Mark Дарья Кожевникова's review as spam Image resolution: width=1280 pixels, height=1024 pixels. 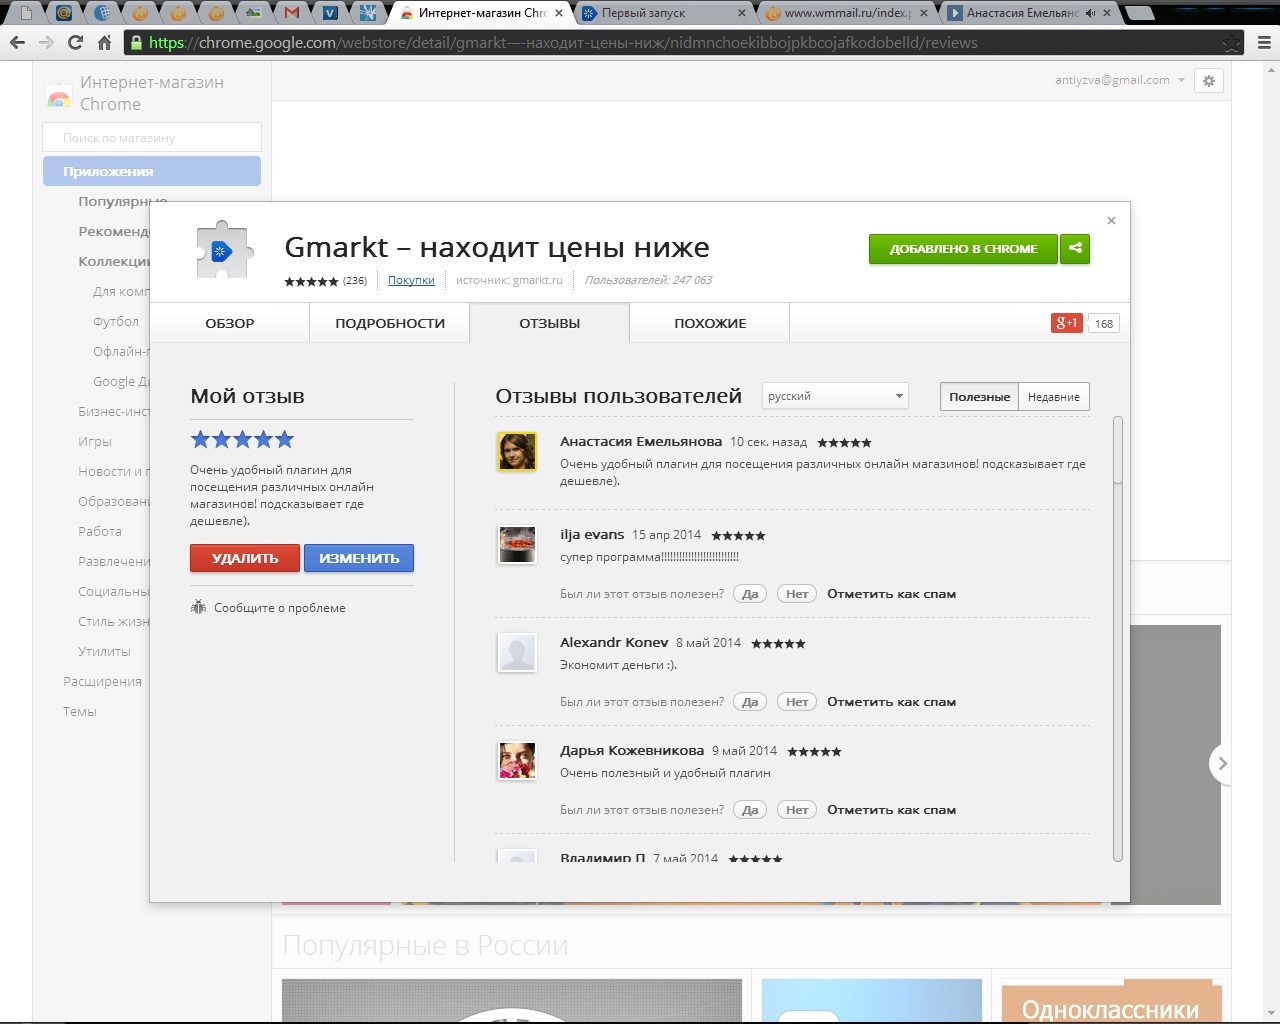891,810
